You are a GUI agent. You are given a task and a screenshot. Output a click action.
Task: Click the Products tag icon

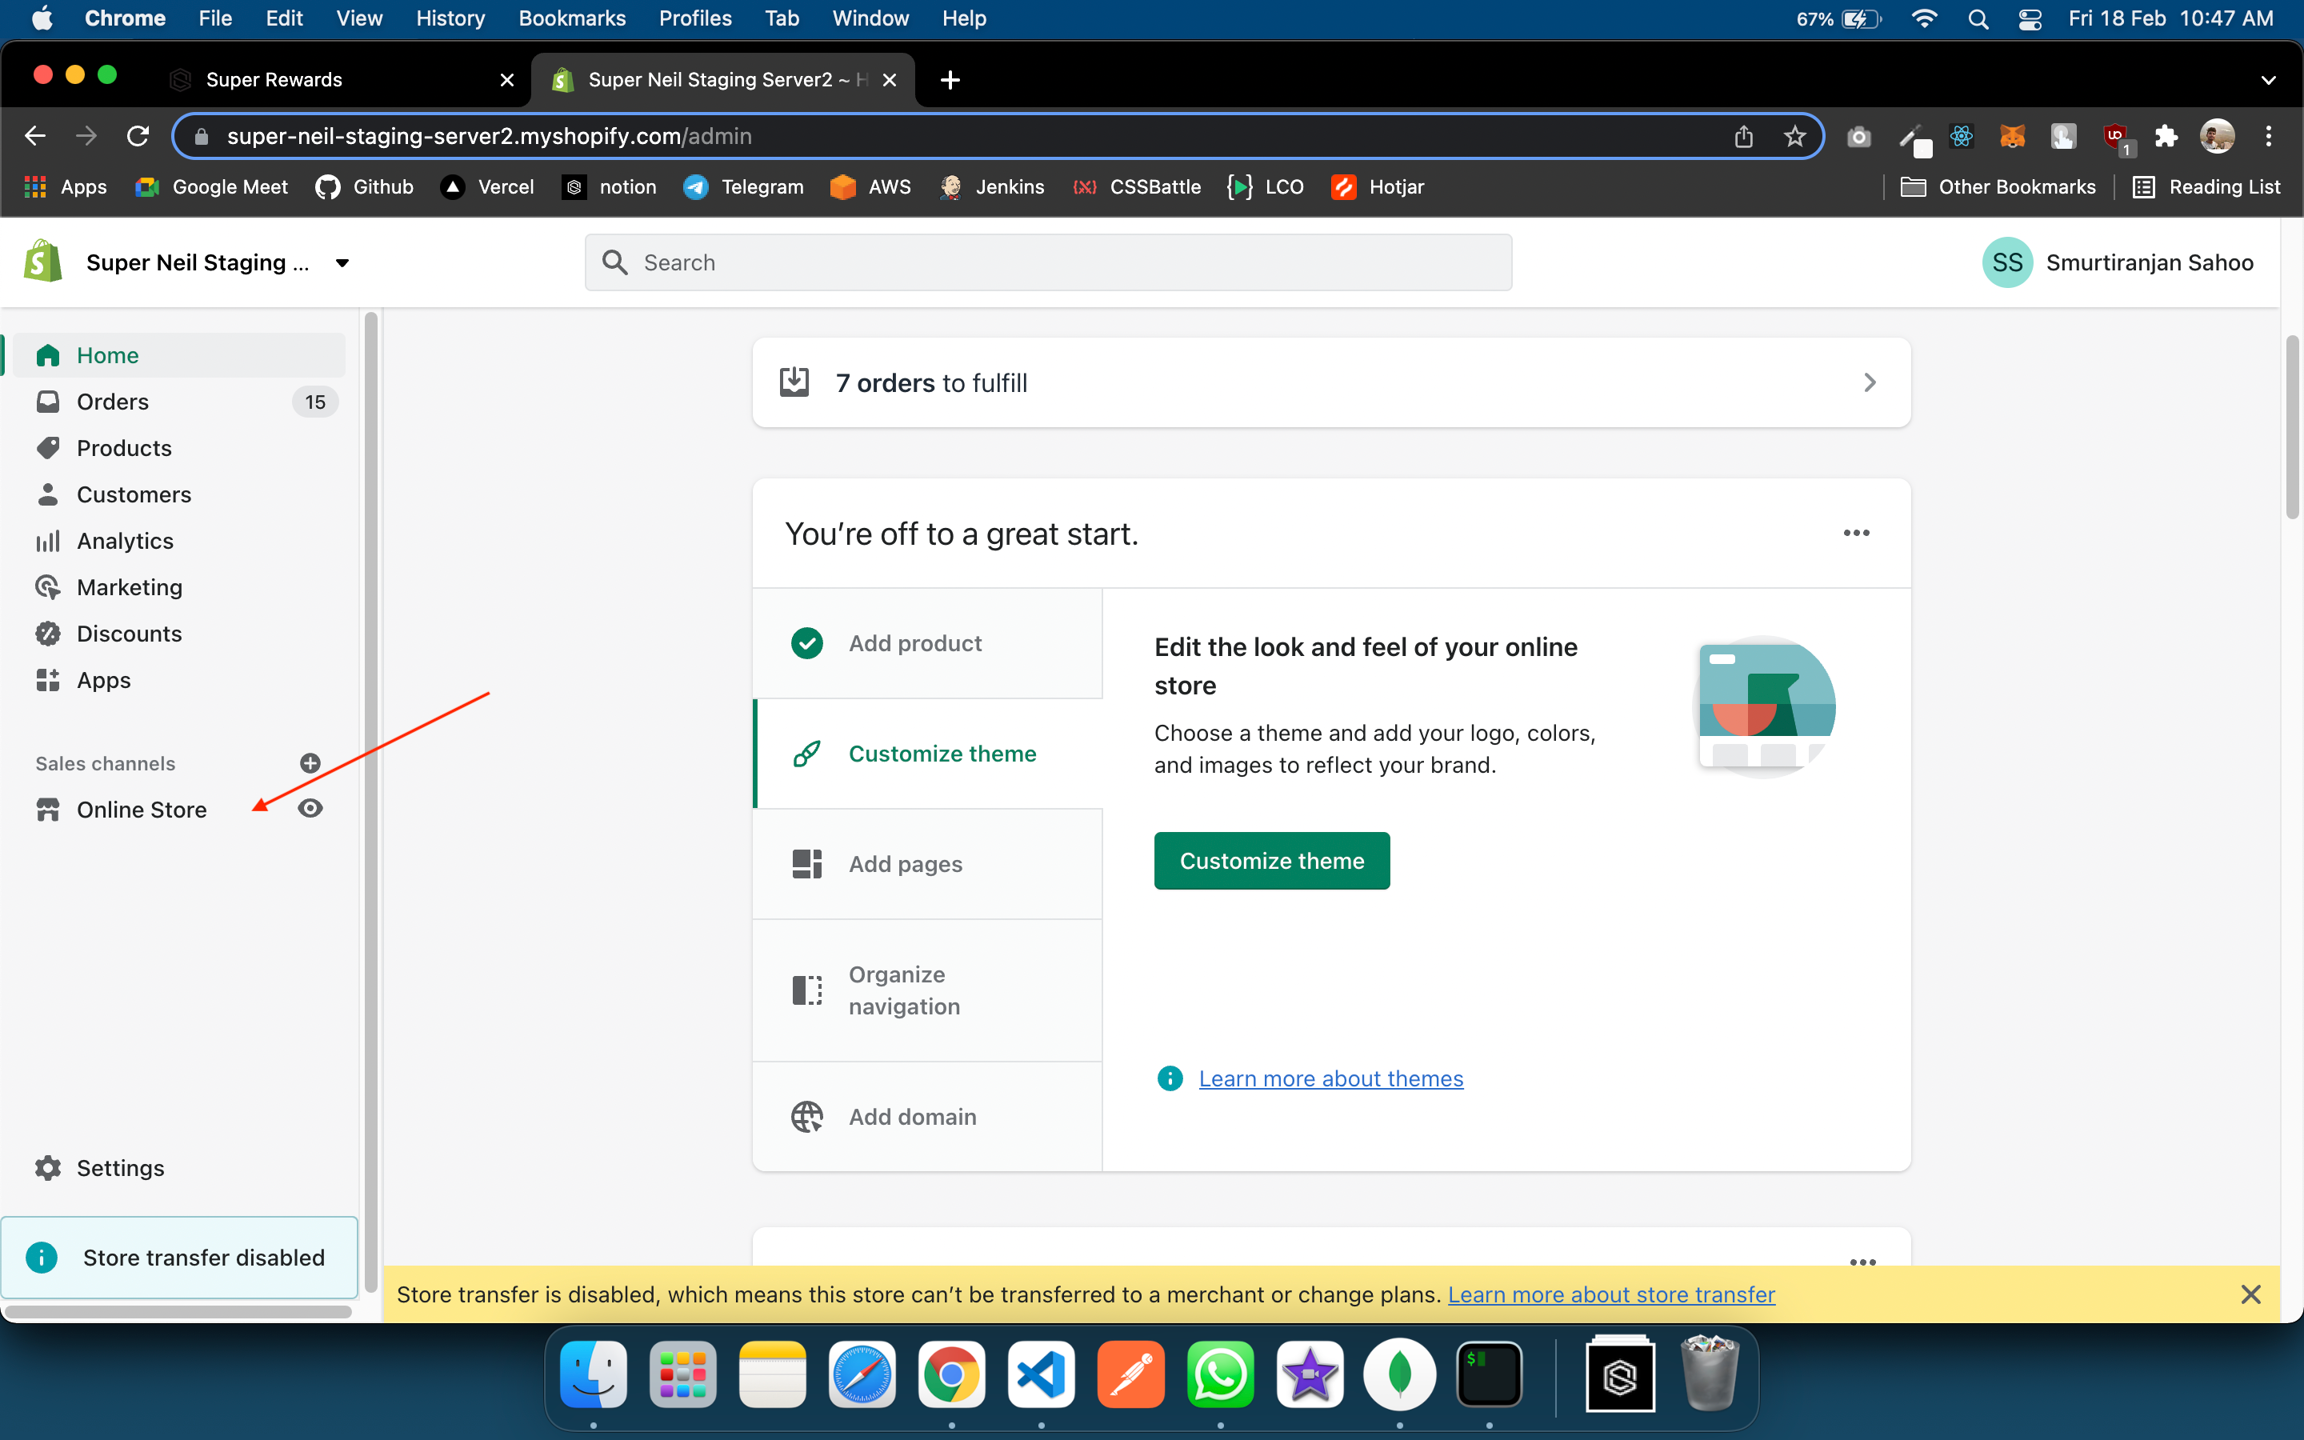[x=47, y=448]
